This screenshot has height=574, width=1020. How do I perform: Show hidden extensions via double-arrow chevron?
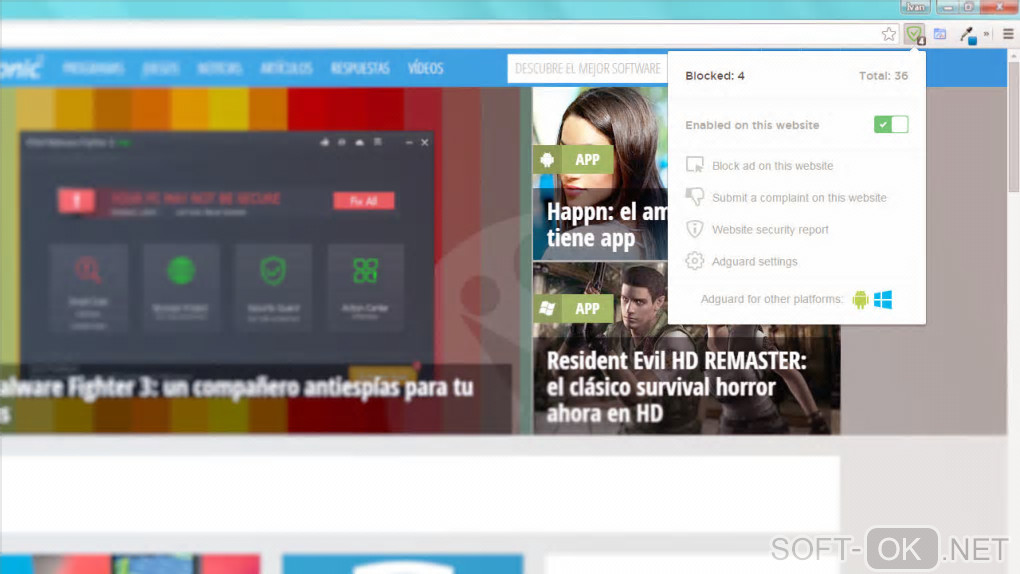tap(987, 34)
